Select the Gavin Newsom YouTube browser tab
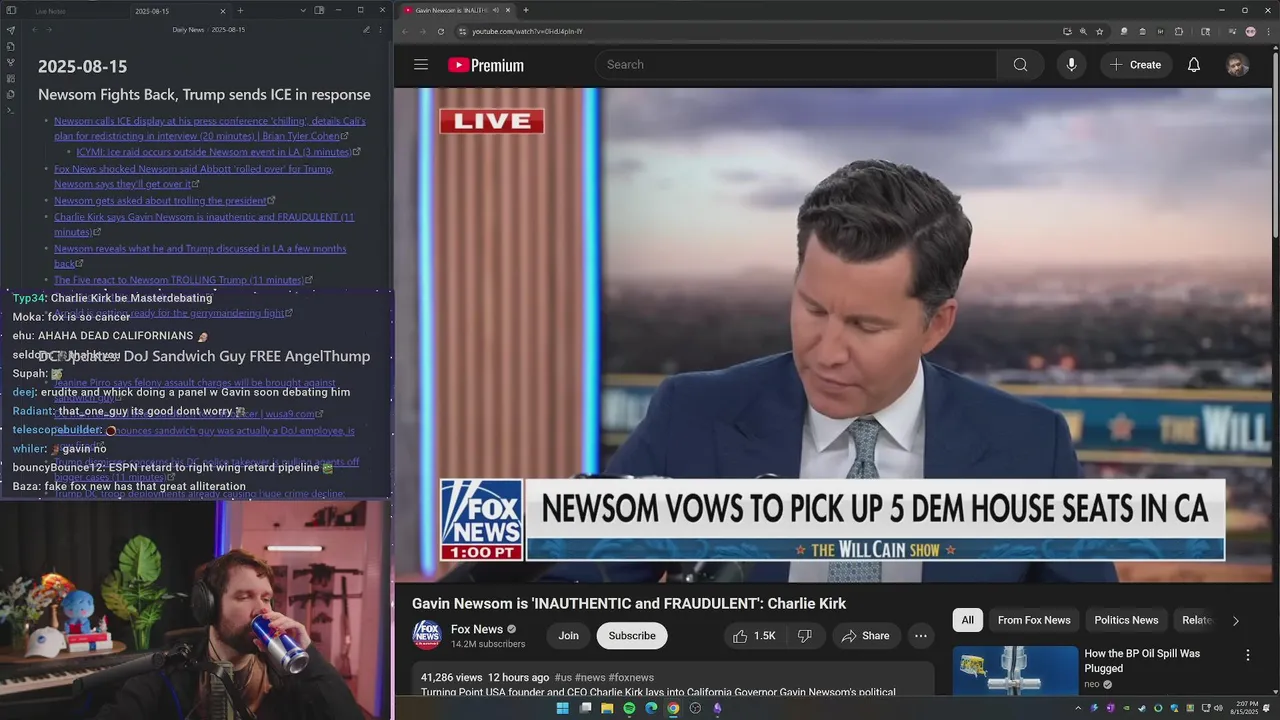Viewport: 1280px width, 720px height. 455,10
